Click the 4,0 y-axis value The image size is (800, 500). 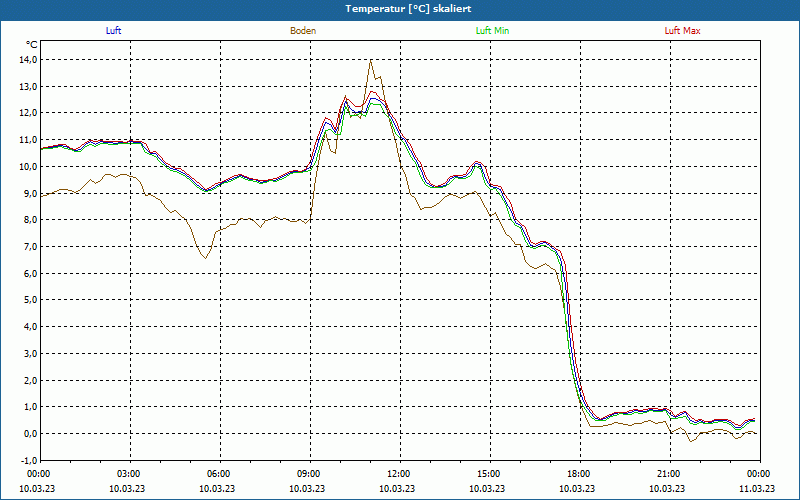pyautogui.click(x=31, y=327)
